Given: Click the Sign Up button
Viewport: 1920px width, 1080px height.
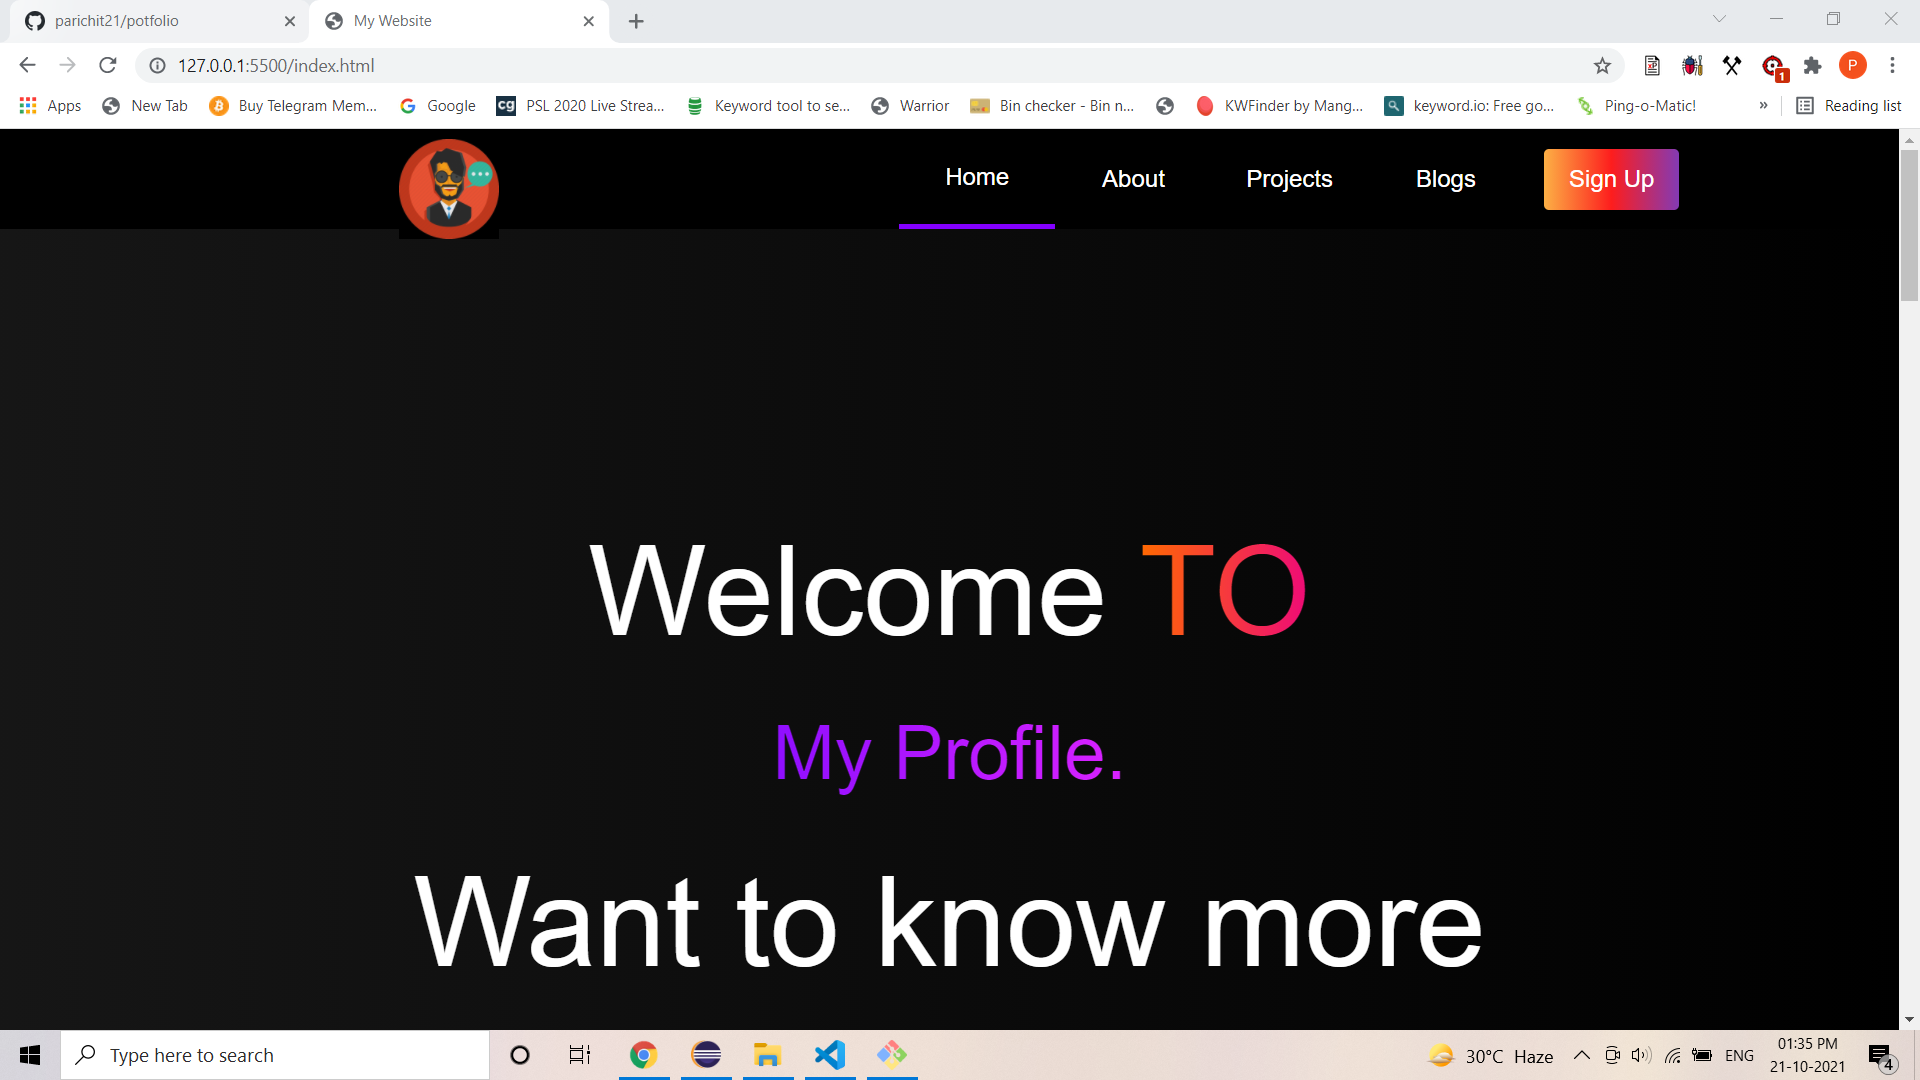Looking at the screenshot, I should [1611, 179].
